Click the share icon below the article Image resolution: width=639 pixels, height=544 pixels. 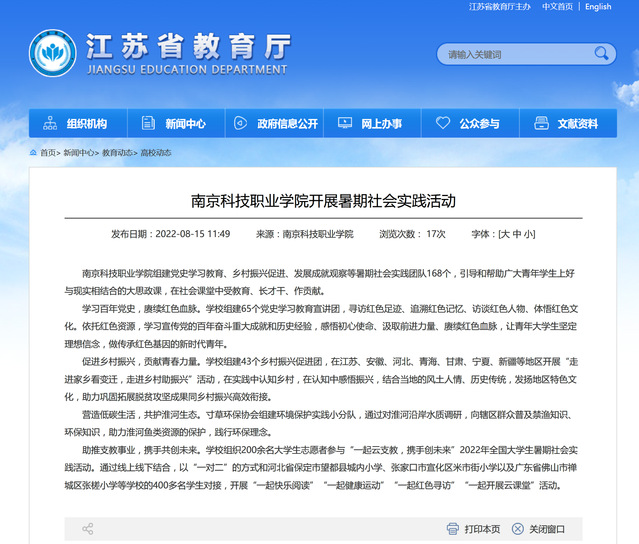88,528
